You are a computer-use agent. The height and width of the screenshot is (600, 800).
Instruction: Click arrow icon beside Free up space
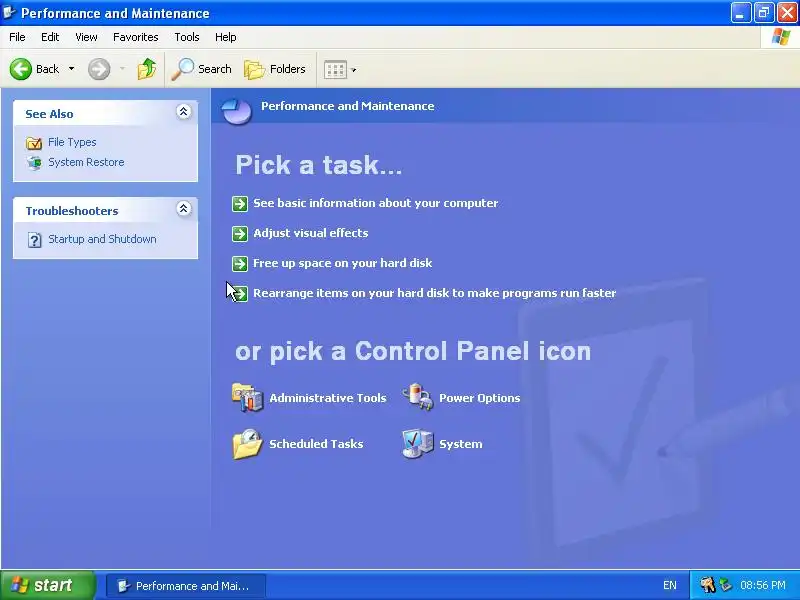click(x=240, y=264)
